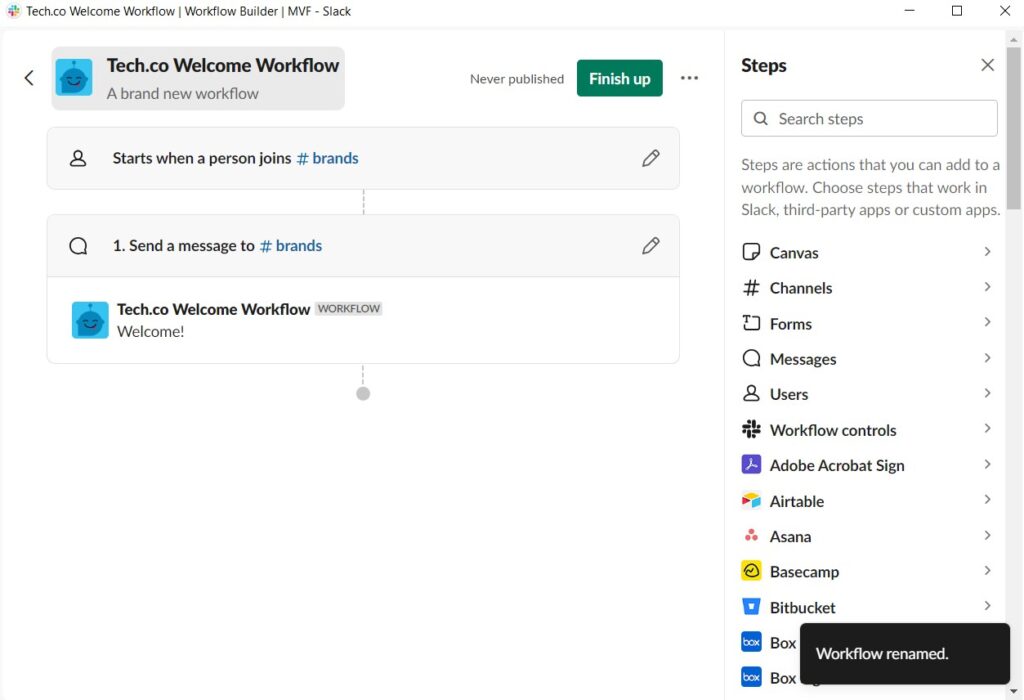Open the Canvas steps category icon

(751, 252)
